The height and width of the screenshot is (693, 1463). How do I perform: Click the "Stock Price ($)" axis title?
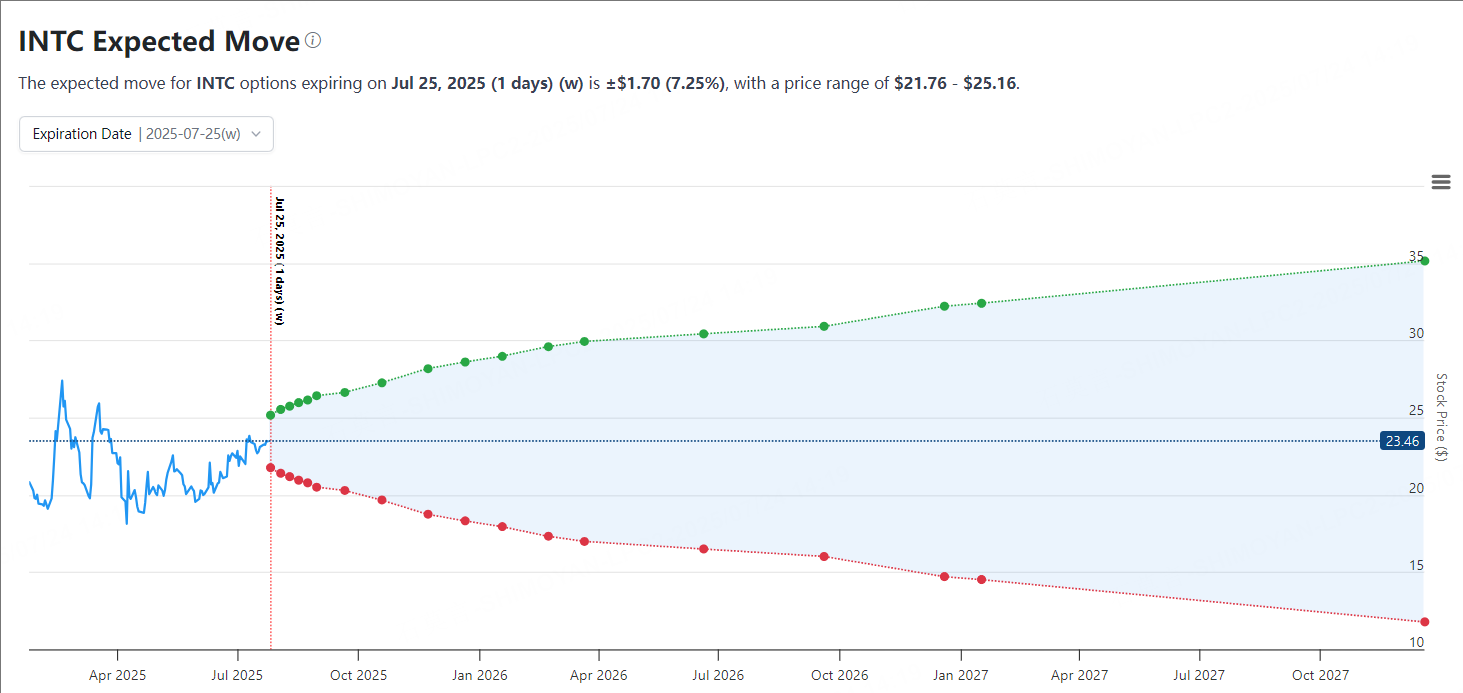click(x=1441, y=417)
